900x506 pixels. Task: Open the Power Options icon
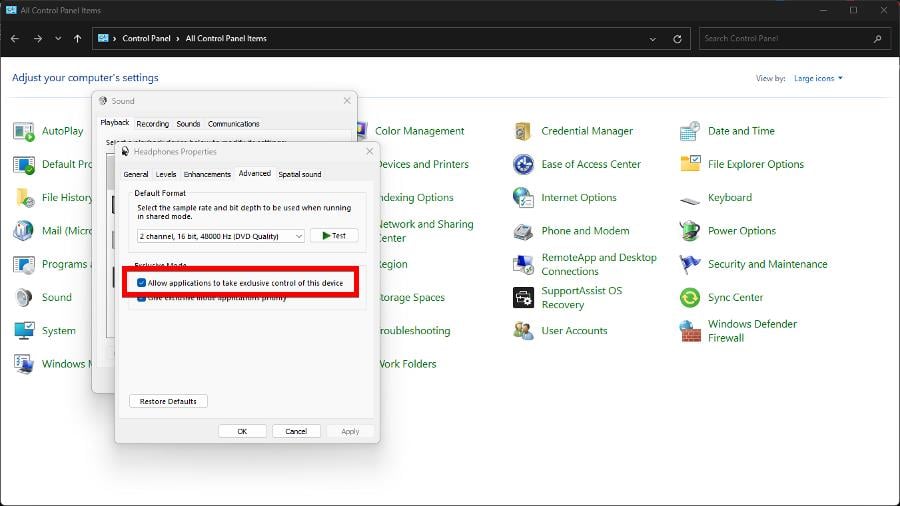[x=689, y=231]
